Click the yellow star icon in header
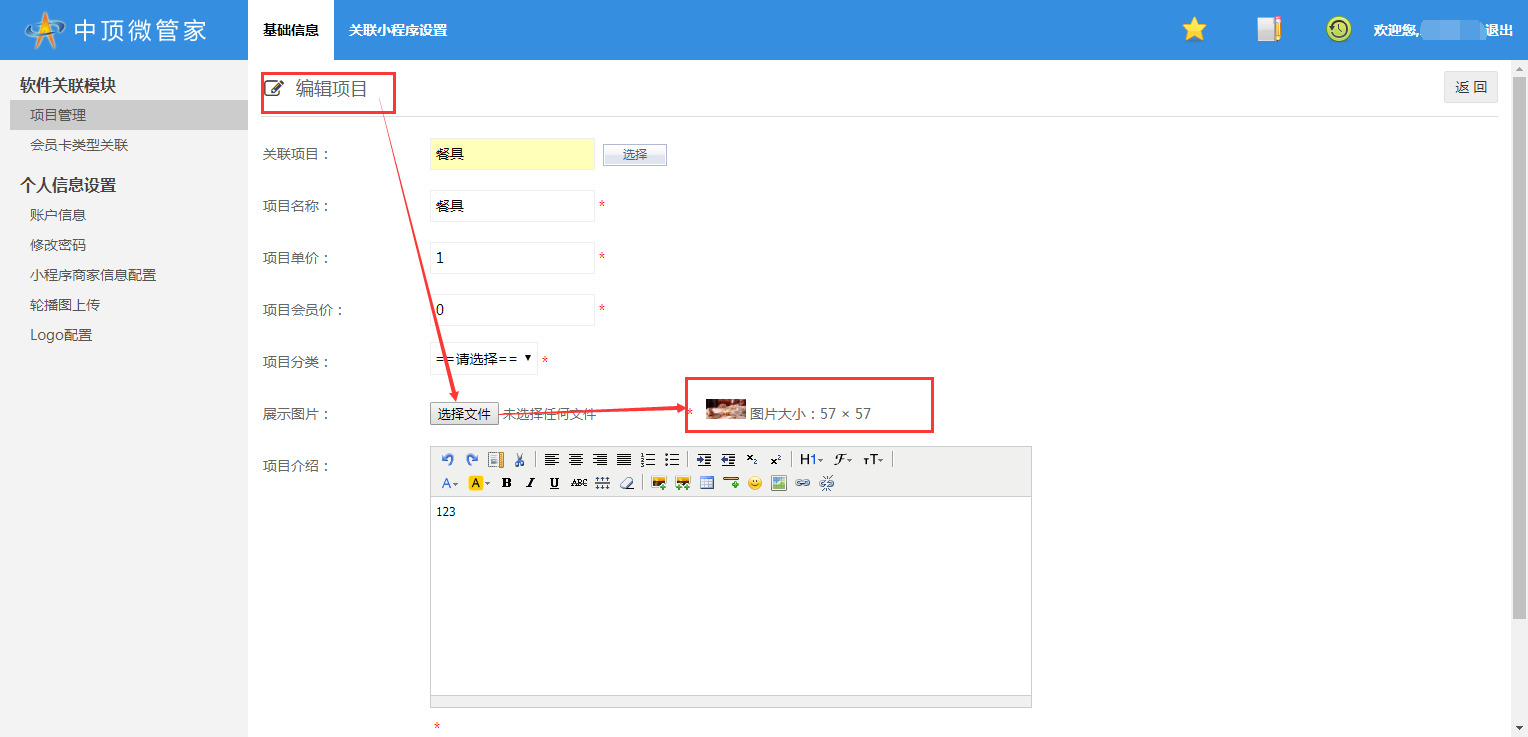The height and width of the screenshot is (737, 1528). pyautogui.click(x=1194, y=29)
